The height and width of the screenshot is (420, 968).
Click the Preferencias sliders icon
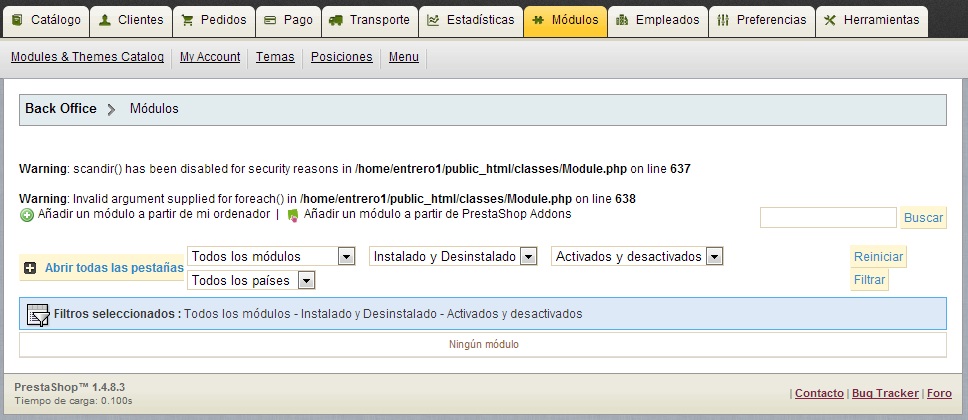pyautogui.click(x=723, y=20)
